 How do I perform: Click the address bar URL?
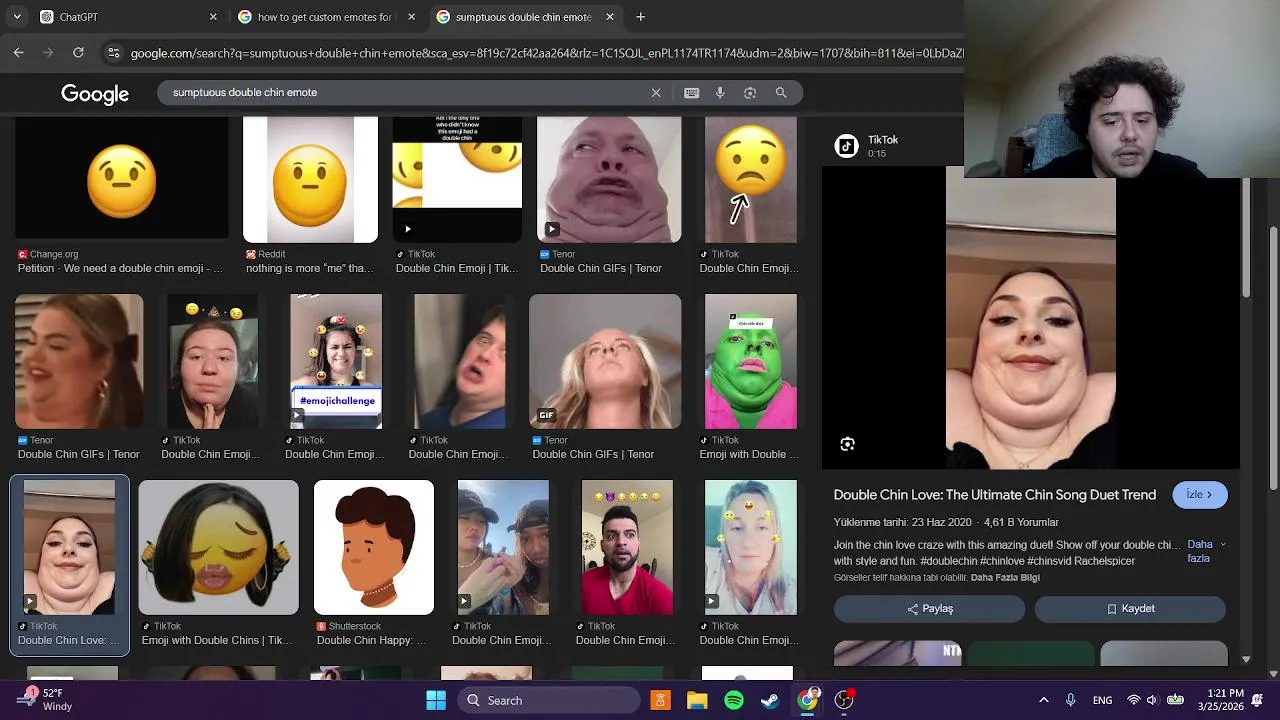click(x=545, y=53)
